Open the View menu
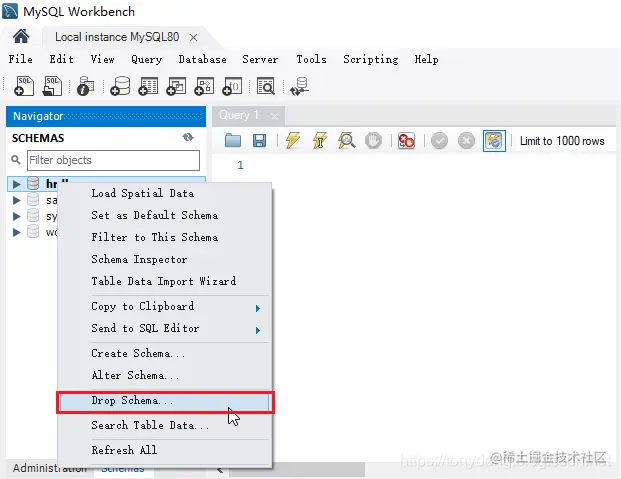The image size is (621, 479). tap(103, 59)
